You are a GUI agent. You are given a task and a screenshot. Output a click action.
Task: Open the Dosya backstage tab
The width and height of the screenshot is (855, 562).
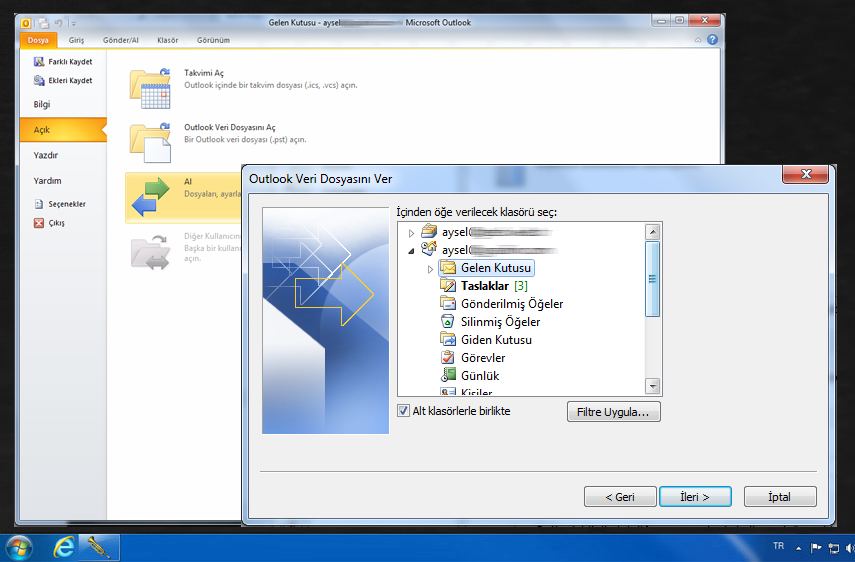point(38,40)
